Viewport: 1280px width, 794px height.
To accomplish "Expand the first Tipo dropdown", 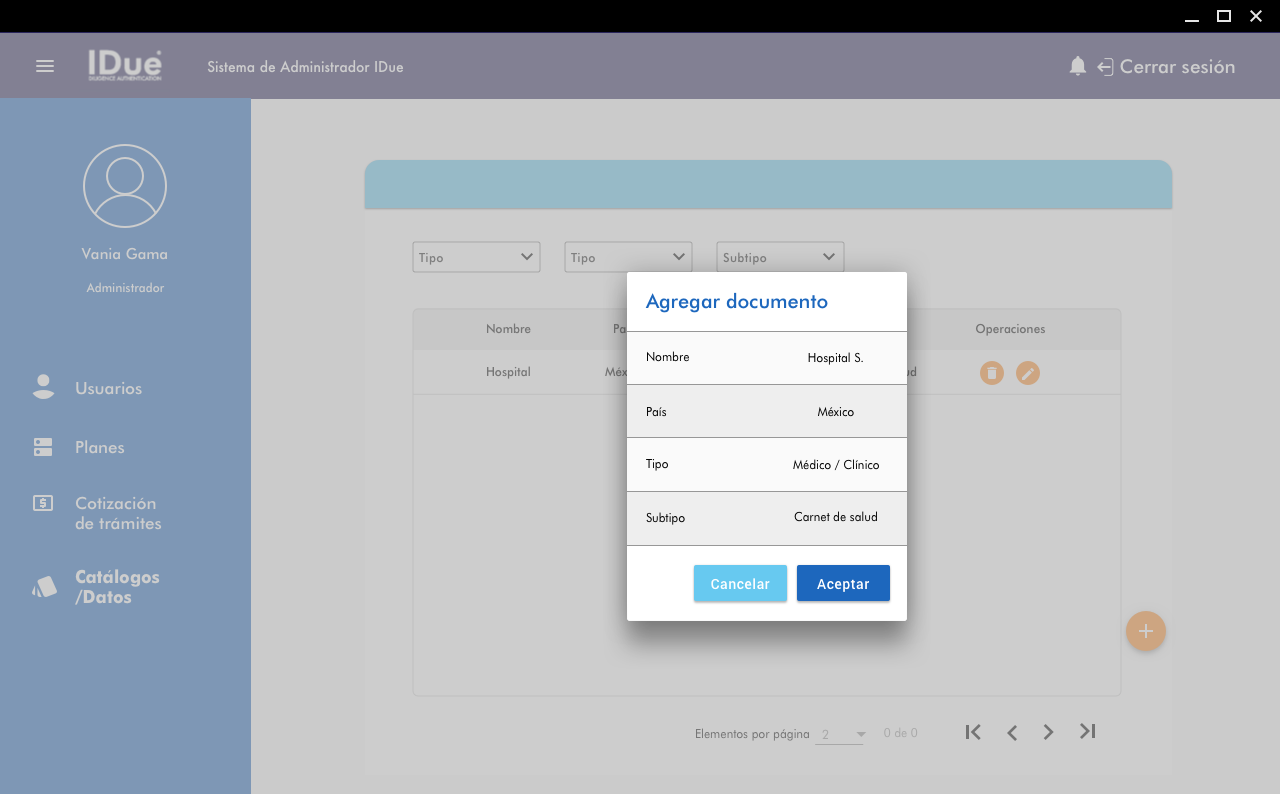I will coord(476,257).
